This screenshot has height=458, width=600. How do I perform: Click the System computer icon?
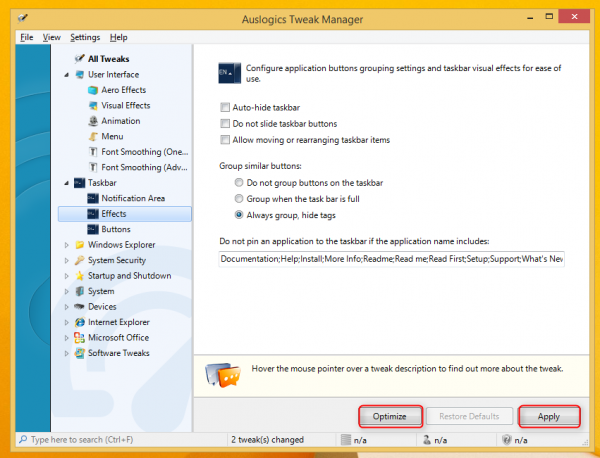[x=80, y=291]
